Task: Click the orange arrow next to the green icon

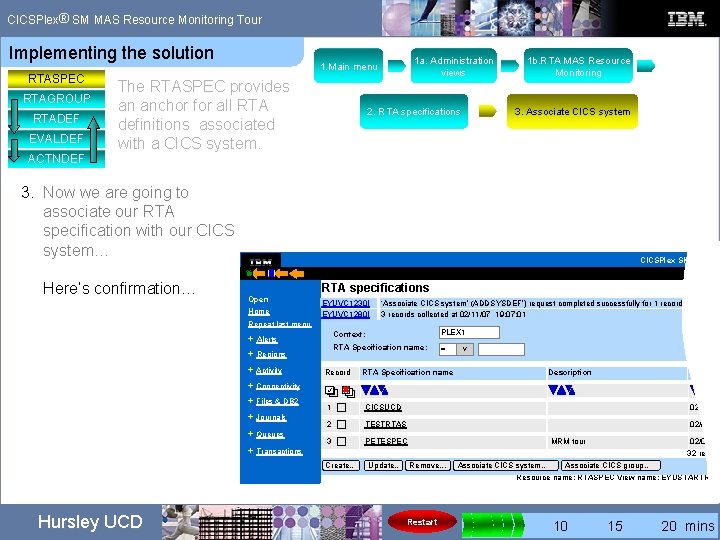Action: coord(259,274)
